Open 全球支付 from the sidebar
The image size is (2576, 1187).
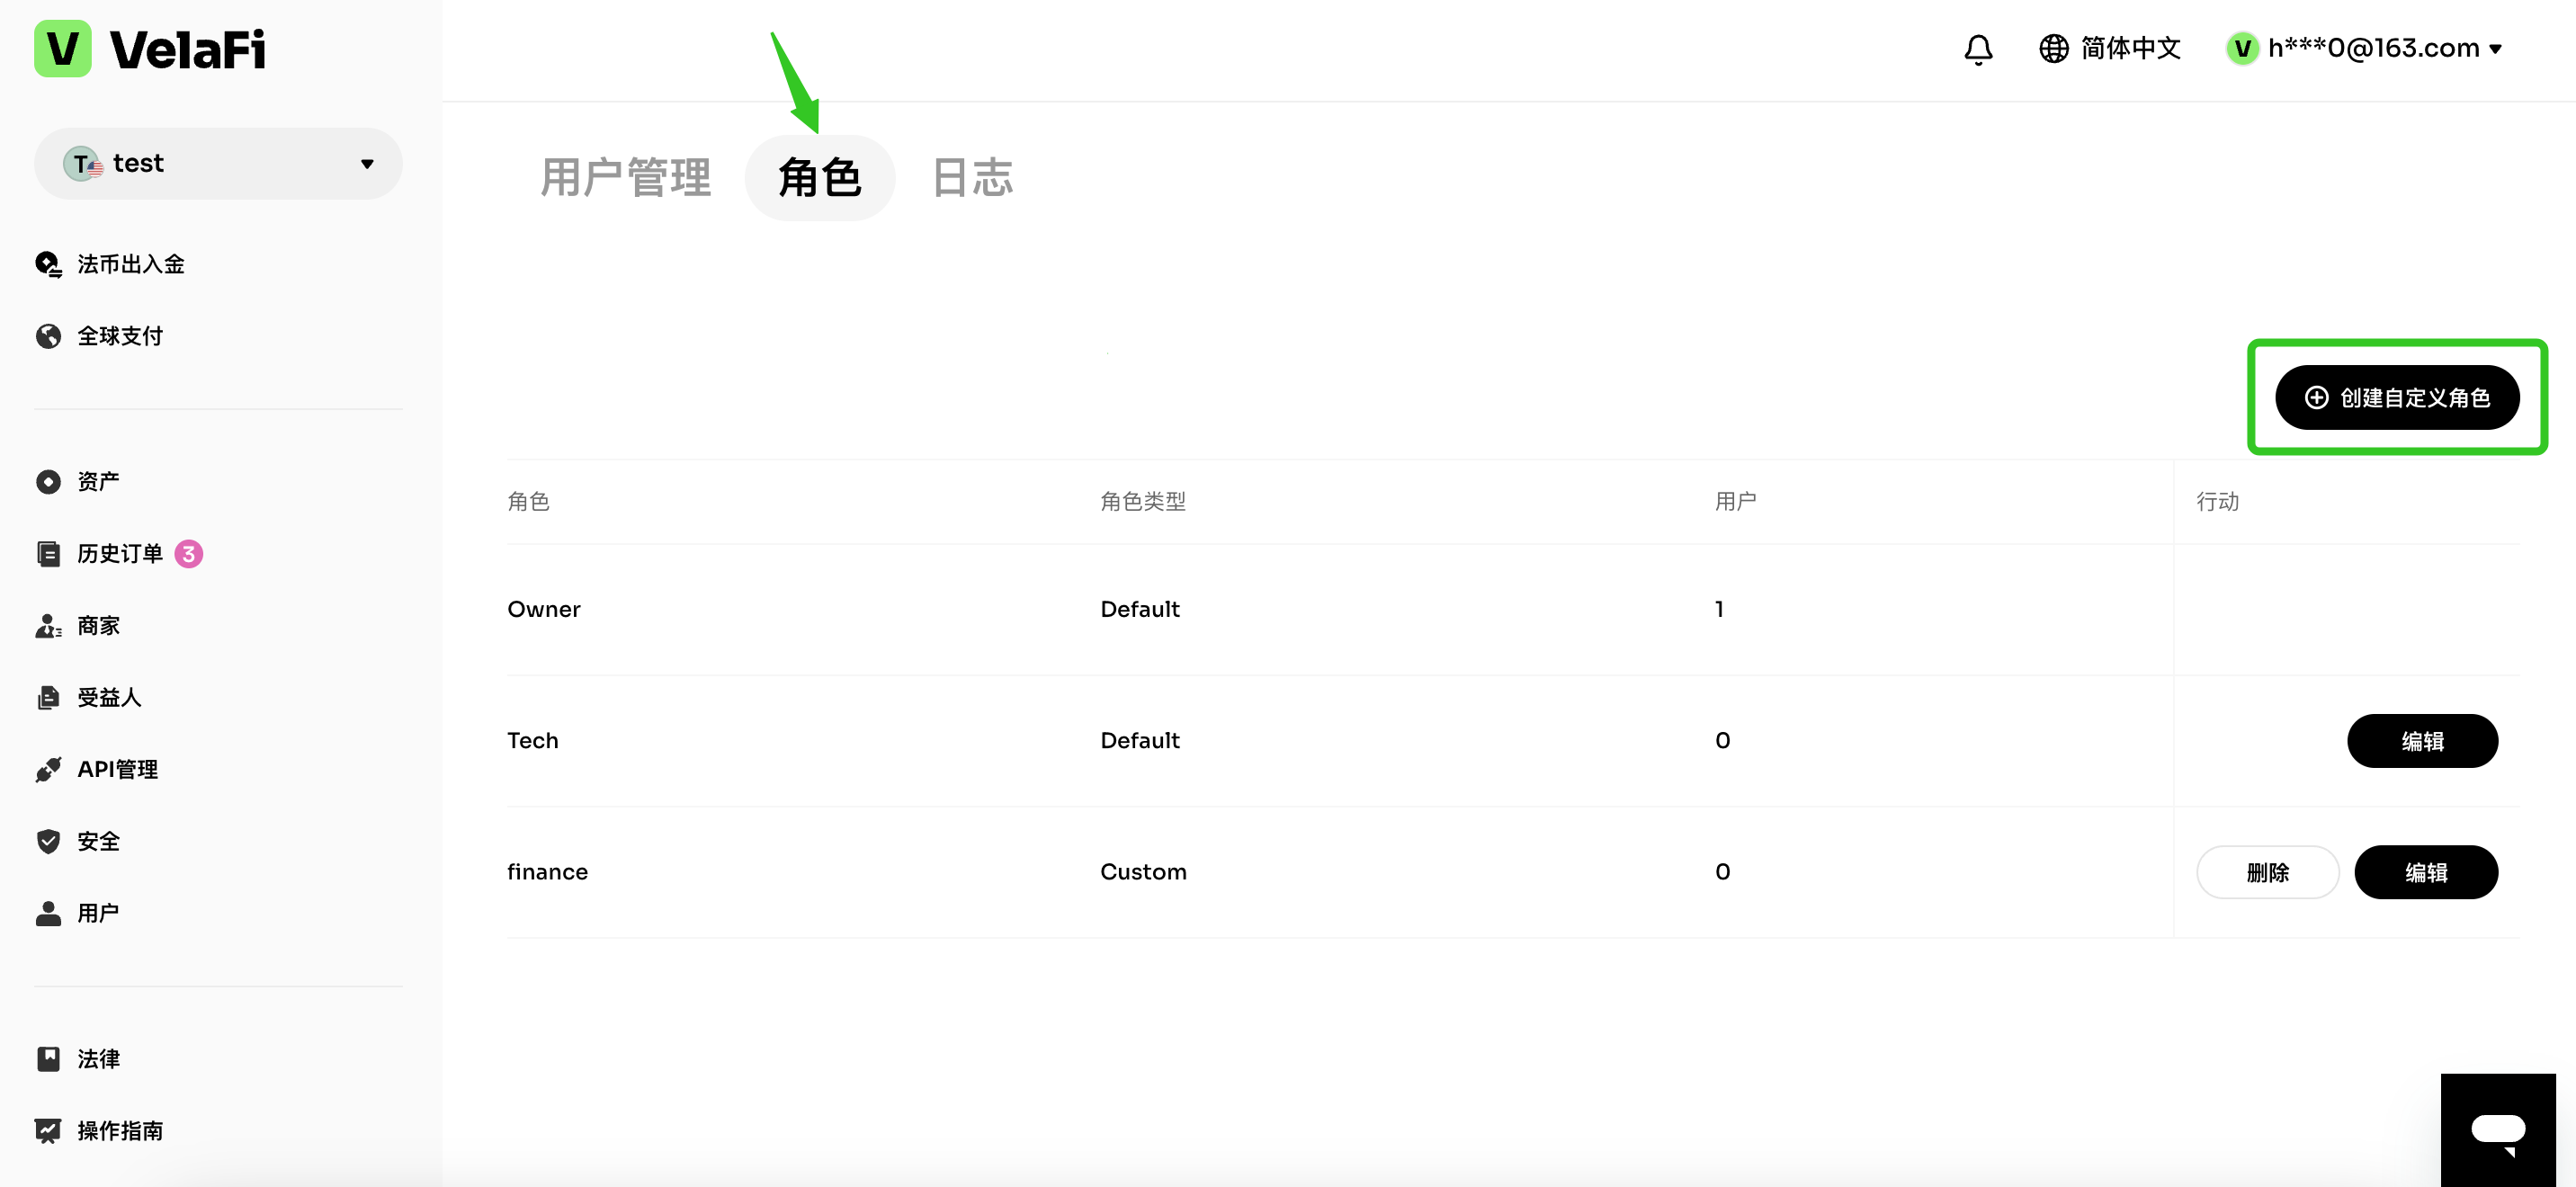click(119, 336)
